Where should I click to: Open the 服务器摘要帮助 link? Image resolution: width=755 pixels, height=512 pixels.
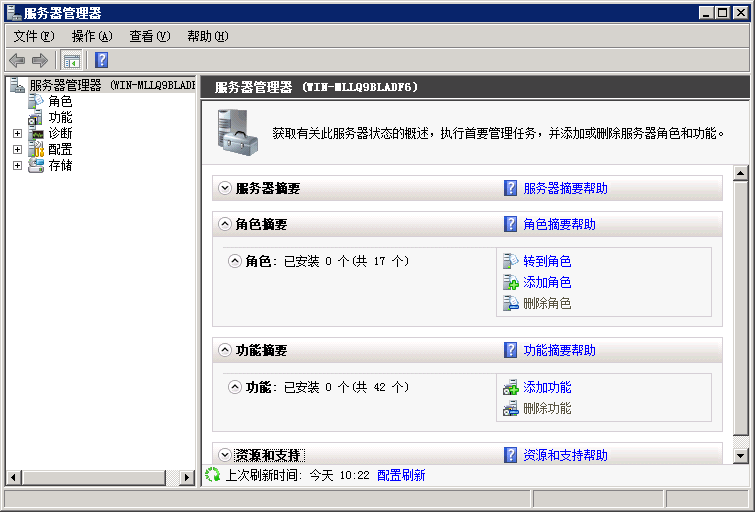point(565,188)
